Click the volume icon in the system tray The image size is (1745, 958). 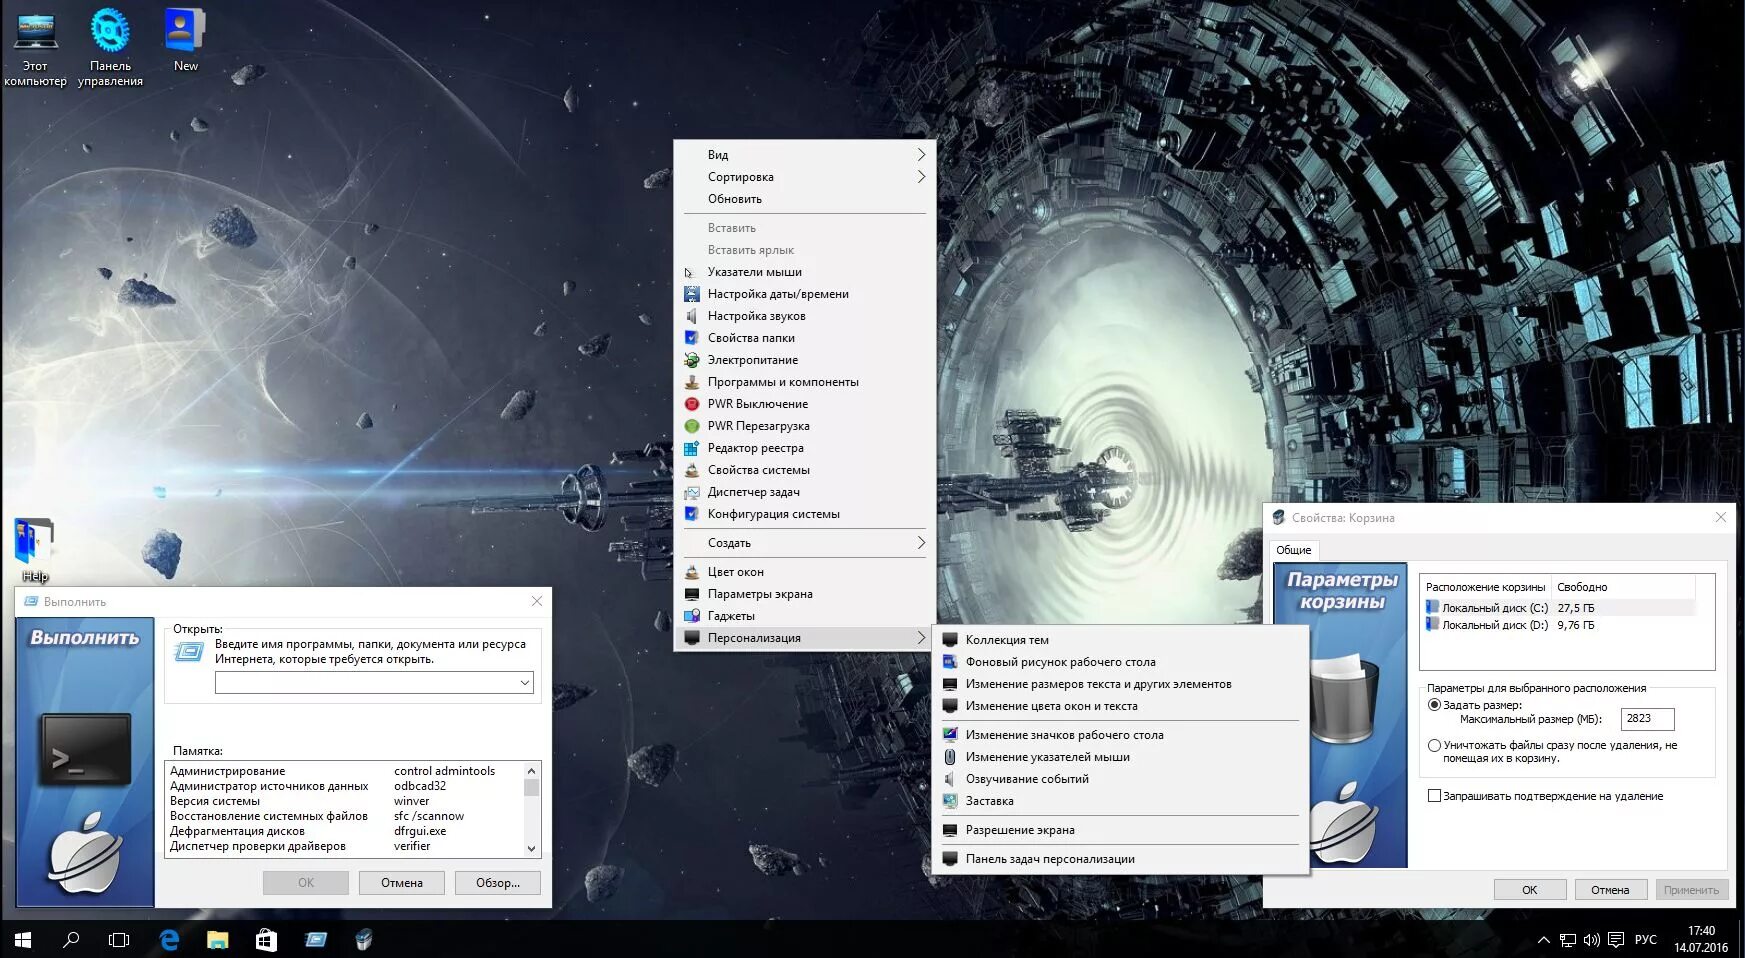click(x=1590, y=940)
